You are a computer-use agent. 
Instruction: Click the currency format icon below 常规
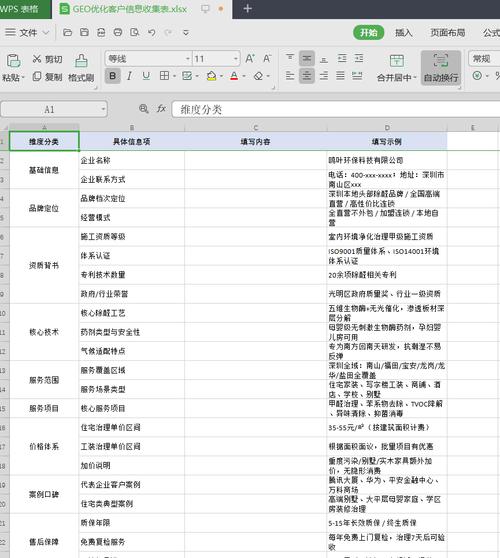pyautogui.click(x=477, y=75)
